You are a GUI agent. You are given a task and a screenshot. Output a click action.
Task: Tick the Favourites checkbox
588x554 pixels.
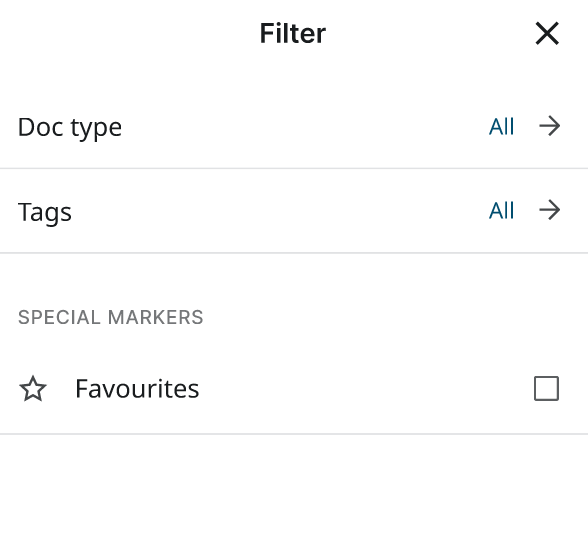tap(546, 389)
